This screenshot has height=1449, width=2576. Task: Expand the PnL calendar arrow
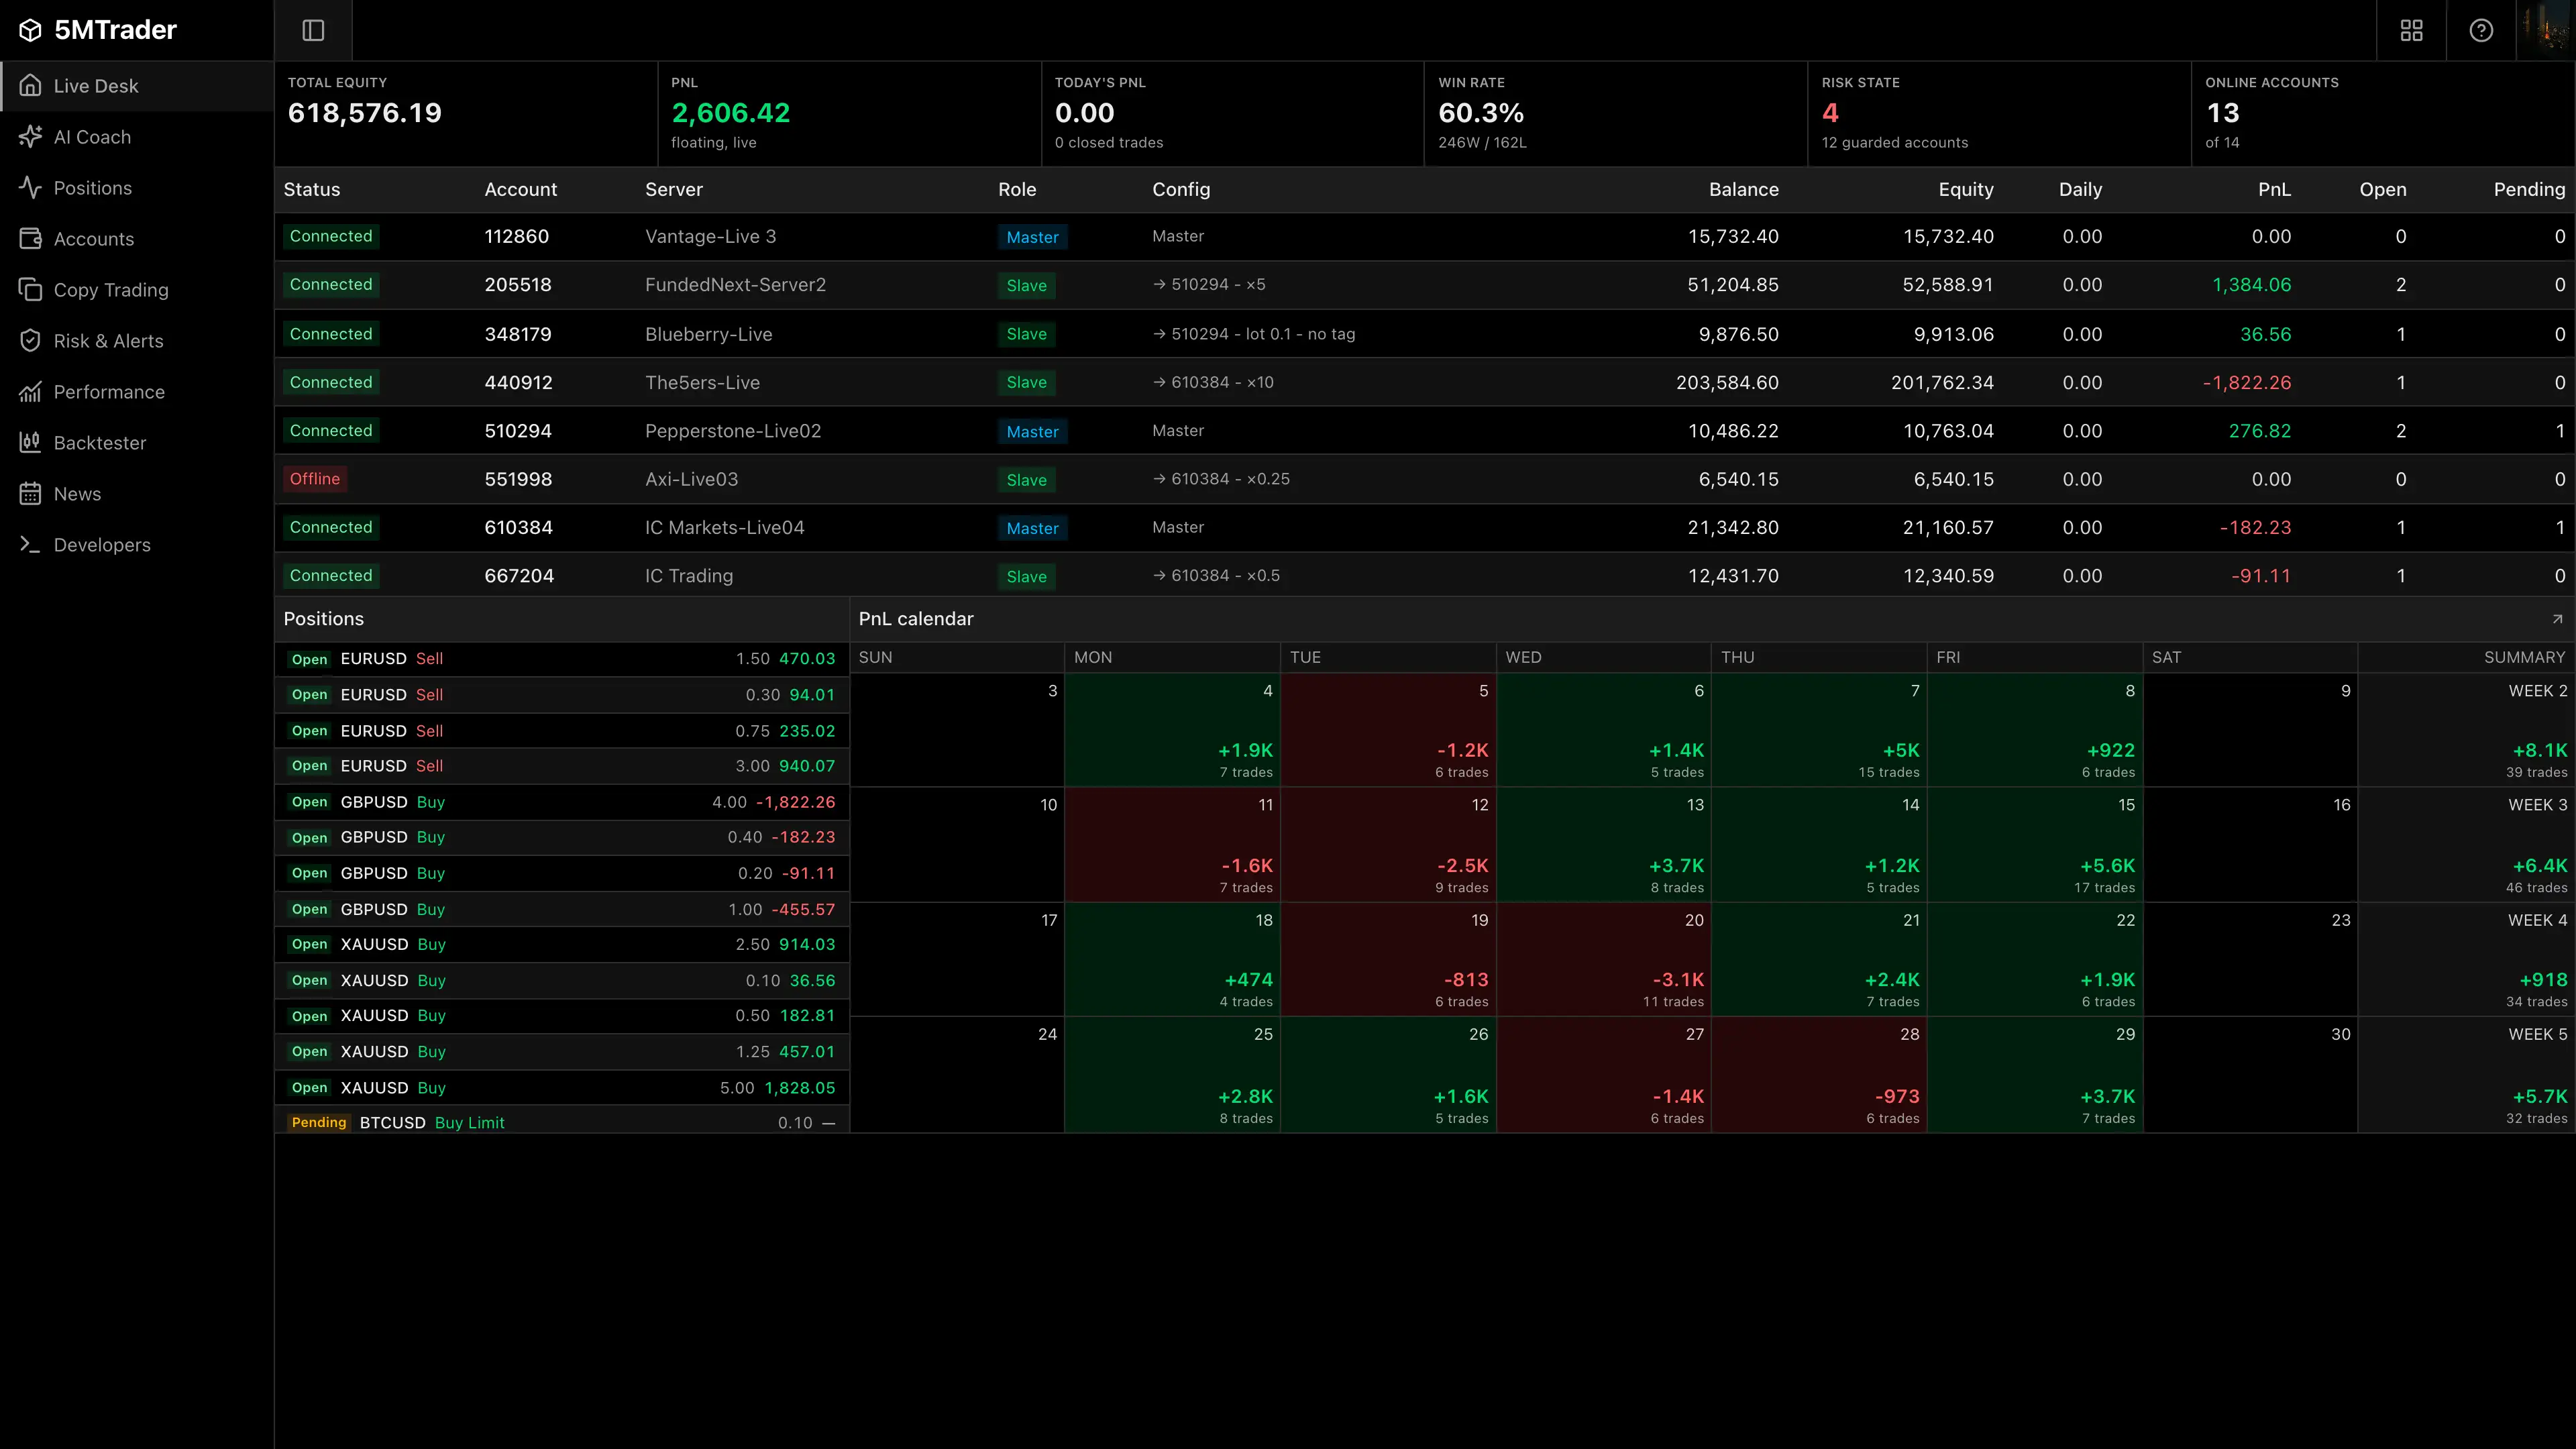(2557, 619)
